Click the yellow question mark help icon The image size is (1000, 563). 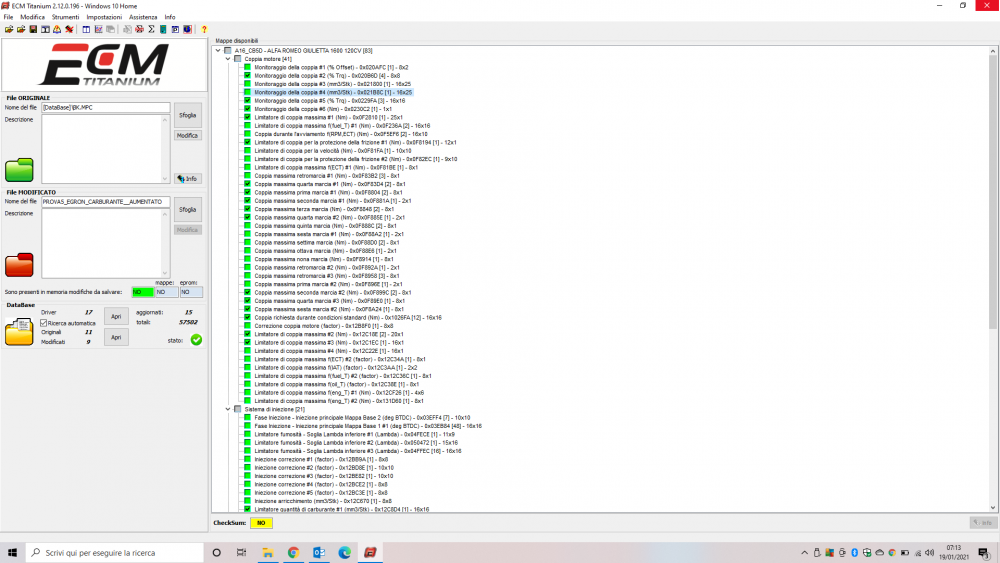point(204,29)
